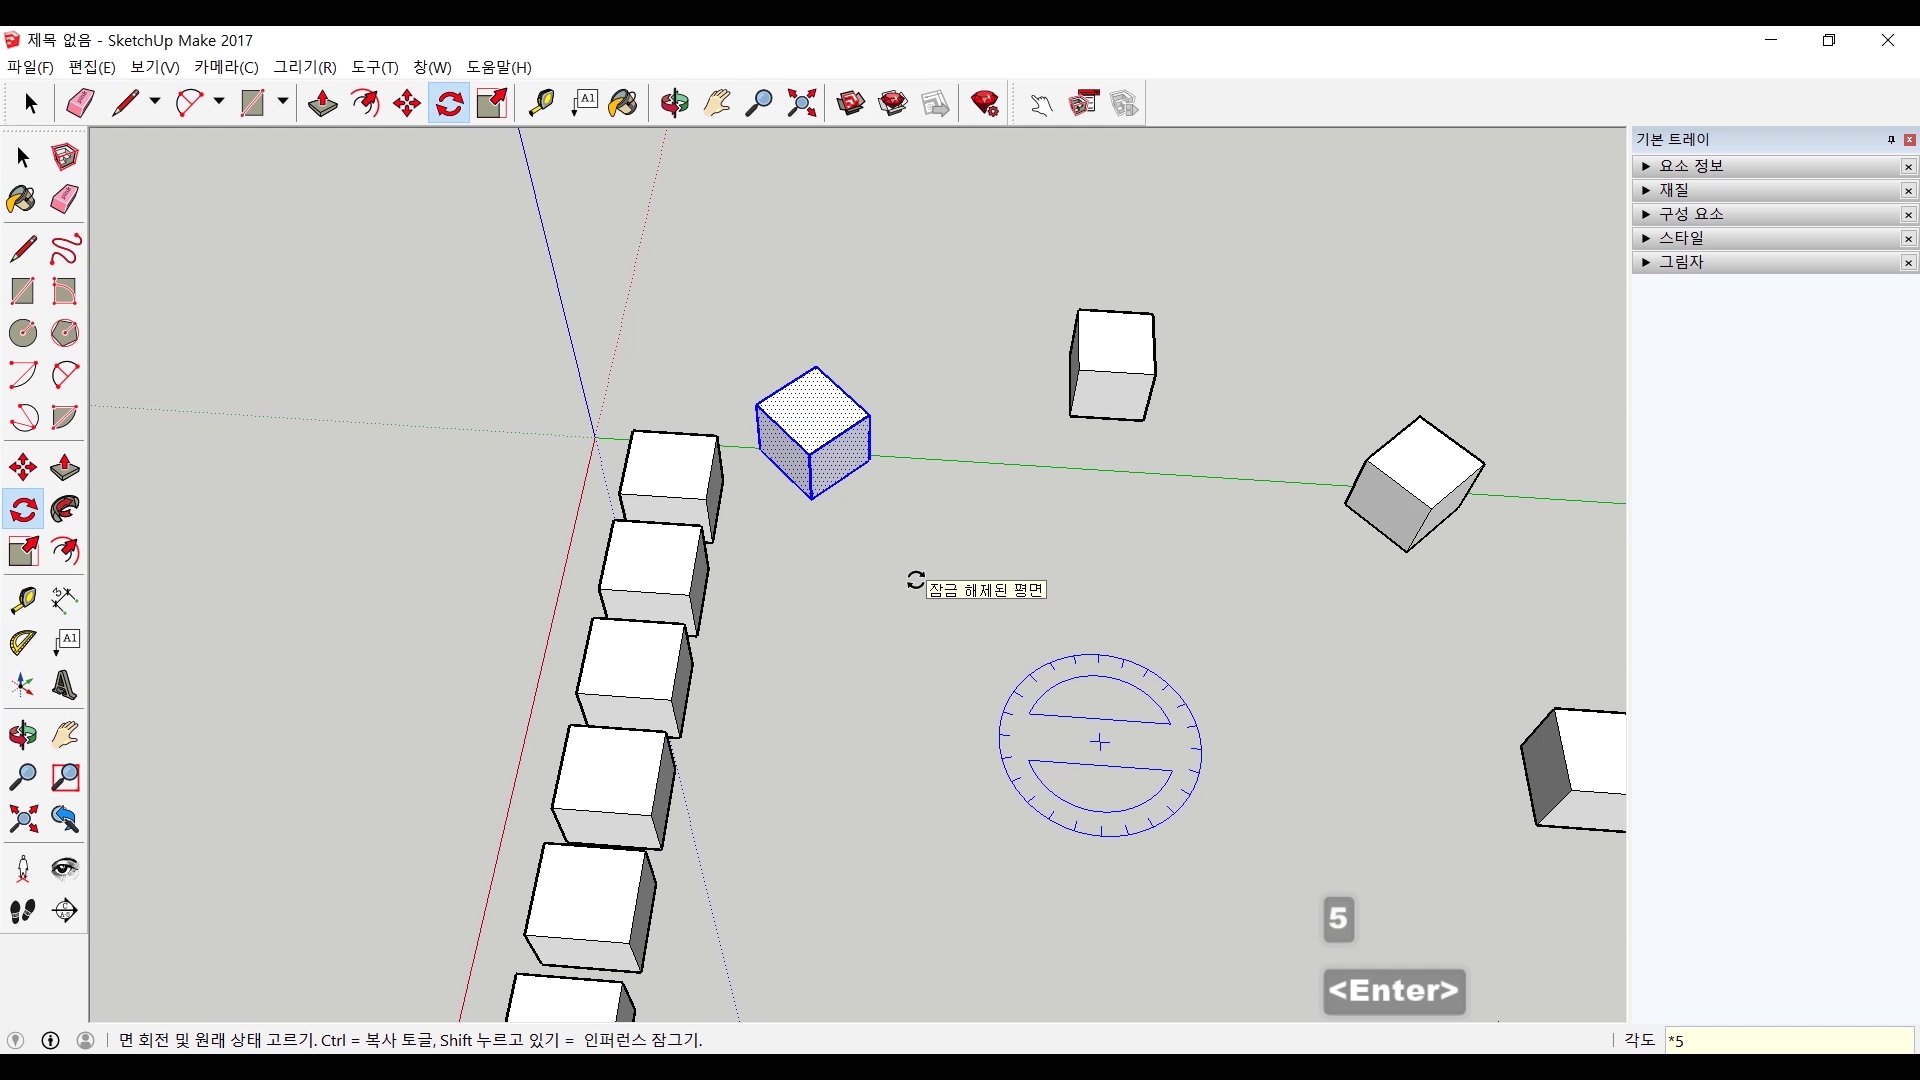Activate the Orbit tool in top toolbar
This screenshot has height=1080, width=1920.
[675, 103]
